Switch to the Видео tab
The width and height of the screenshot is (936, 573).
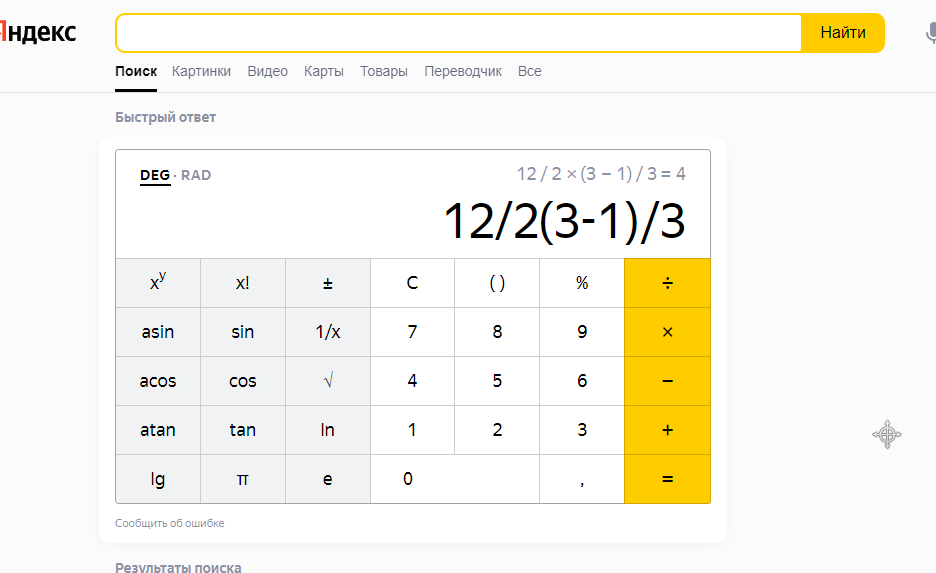pyautogui.click(x=267, y=71)
